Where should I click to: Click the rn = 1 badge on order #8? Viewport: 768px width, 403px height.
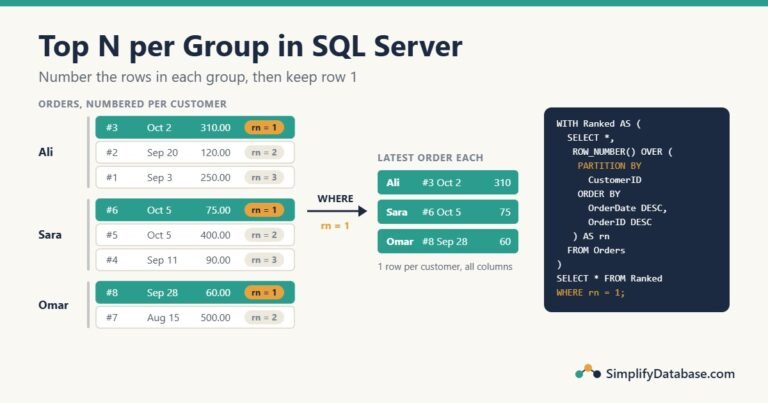[264, 292]
